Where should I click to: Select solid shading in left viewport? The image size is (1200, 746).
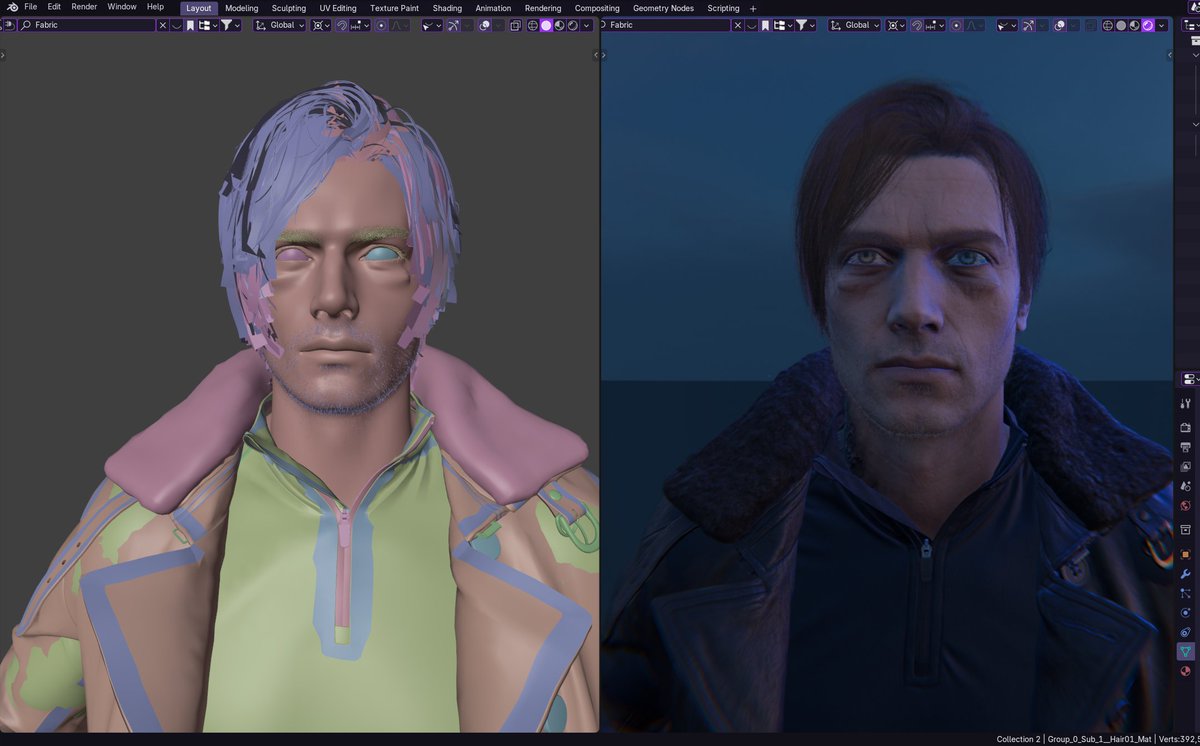point(546,25)
